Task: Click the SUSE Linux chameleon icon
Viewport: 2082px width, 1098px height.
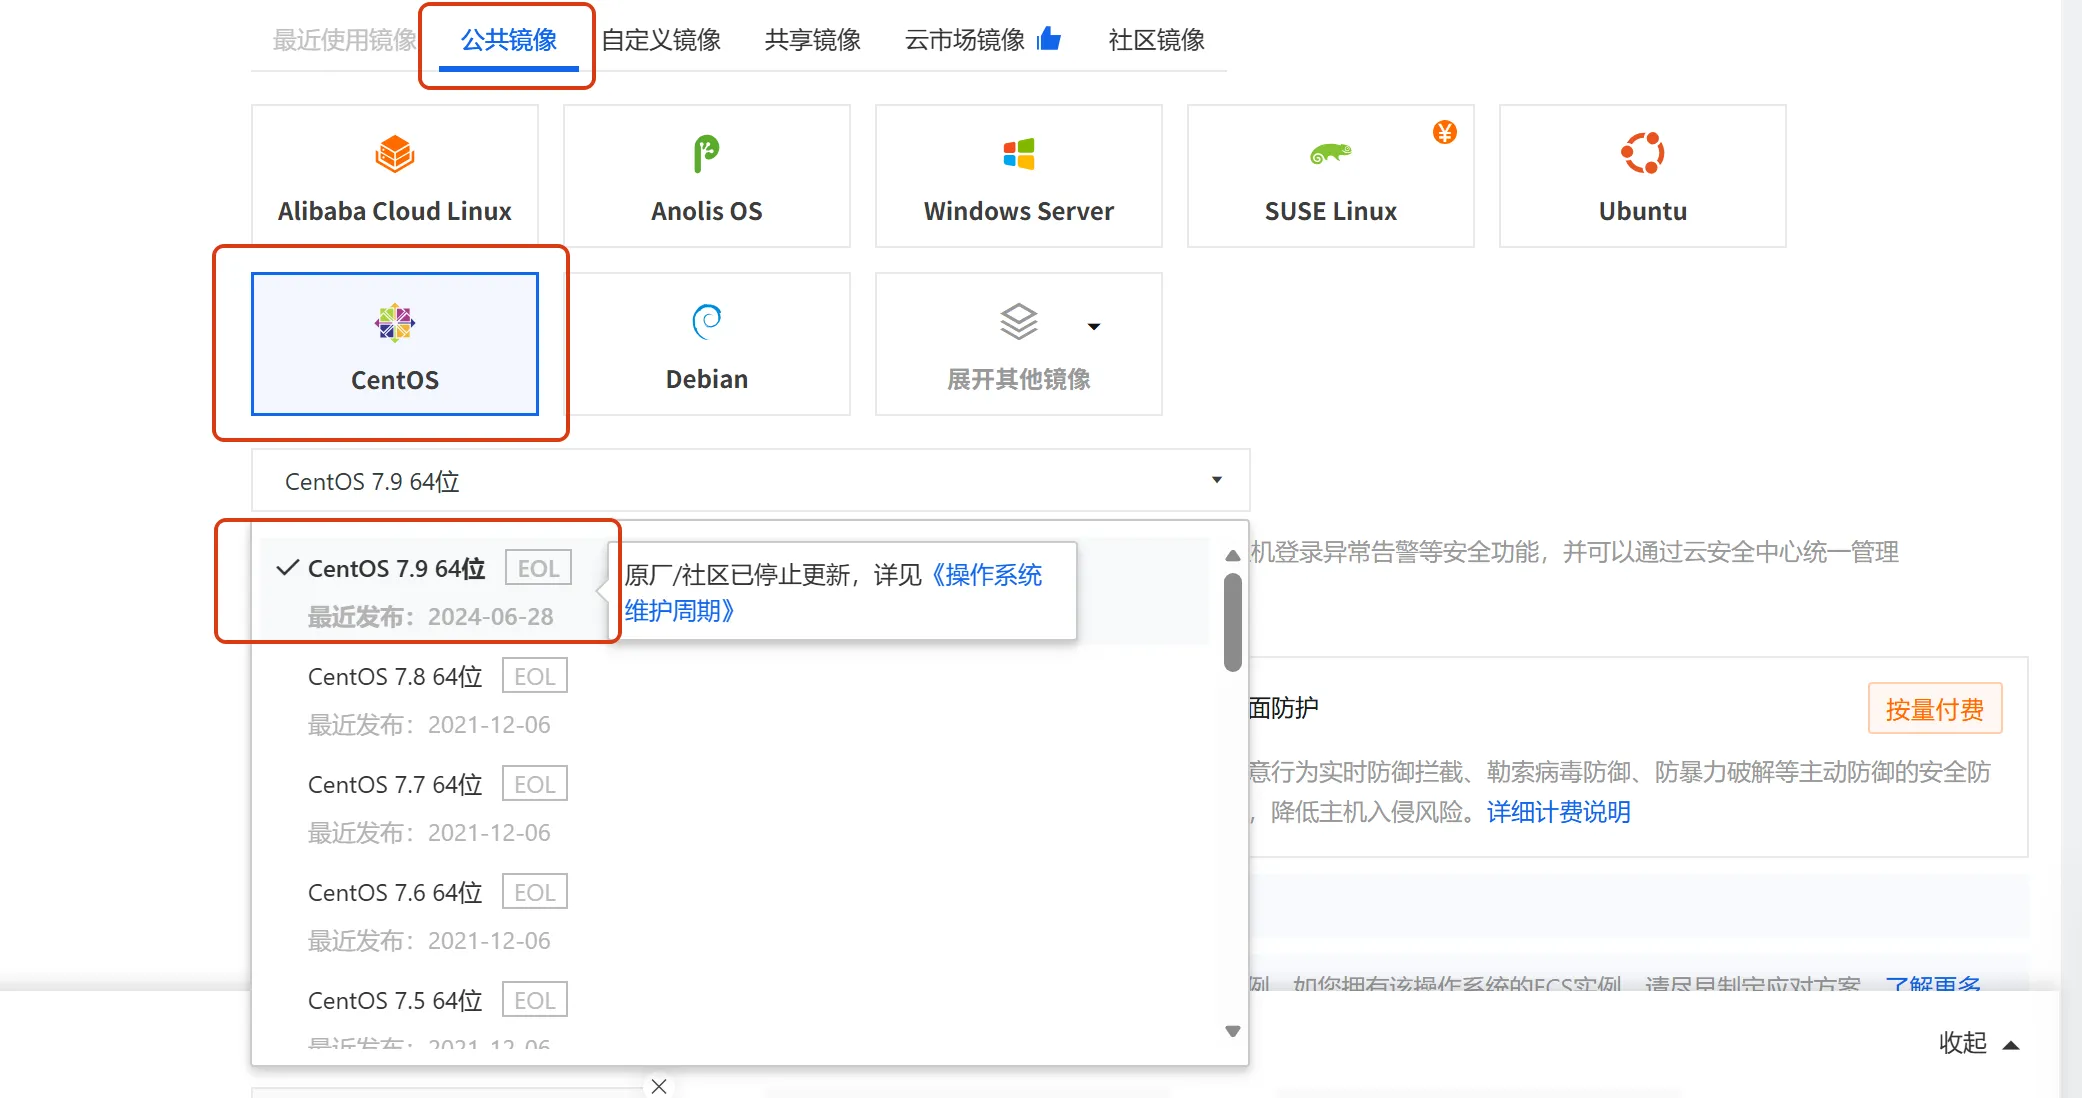Action: pyautogui.click(x=1330, y=153)
